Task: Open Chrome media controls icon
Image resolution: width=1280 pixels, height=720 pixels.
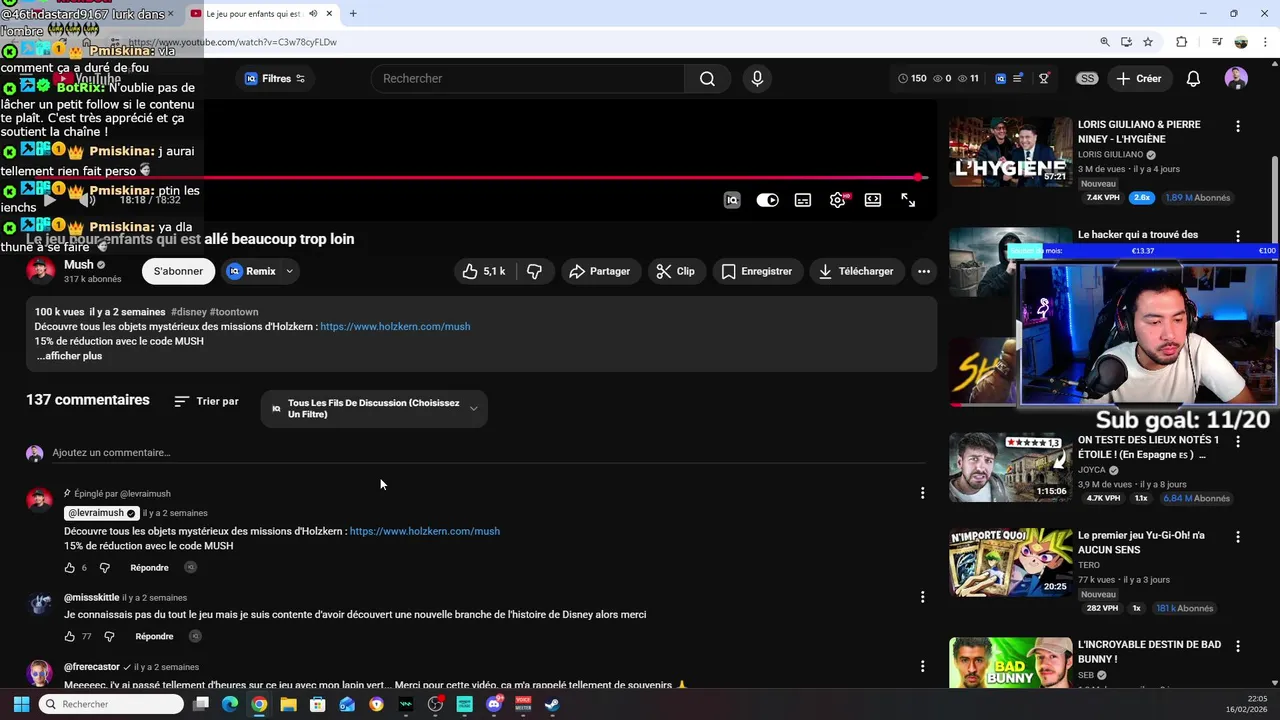Action: pyautogui.click(x=1217, y=42)
